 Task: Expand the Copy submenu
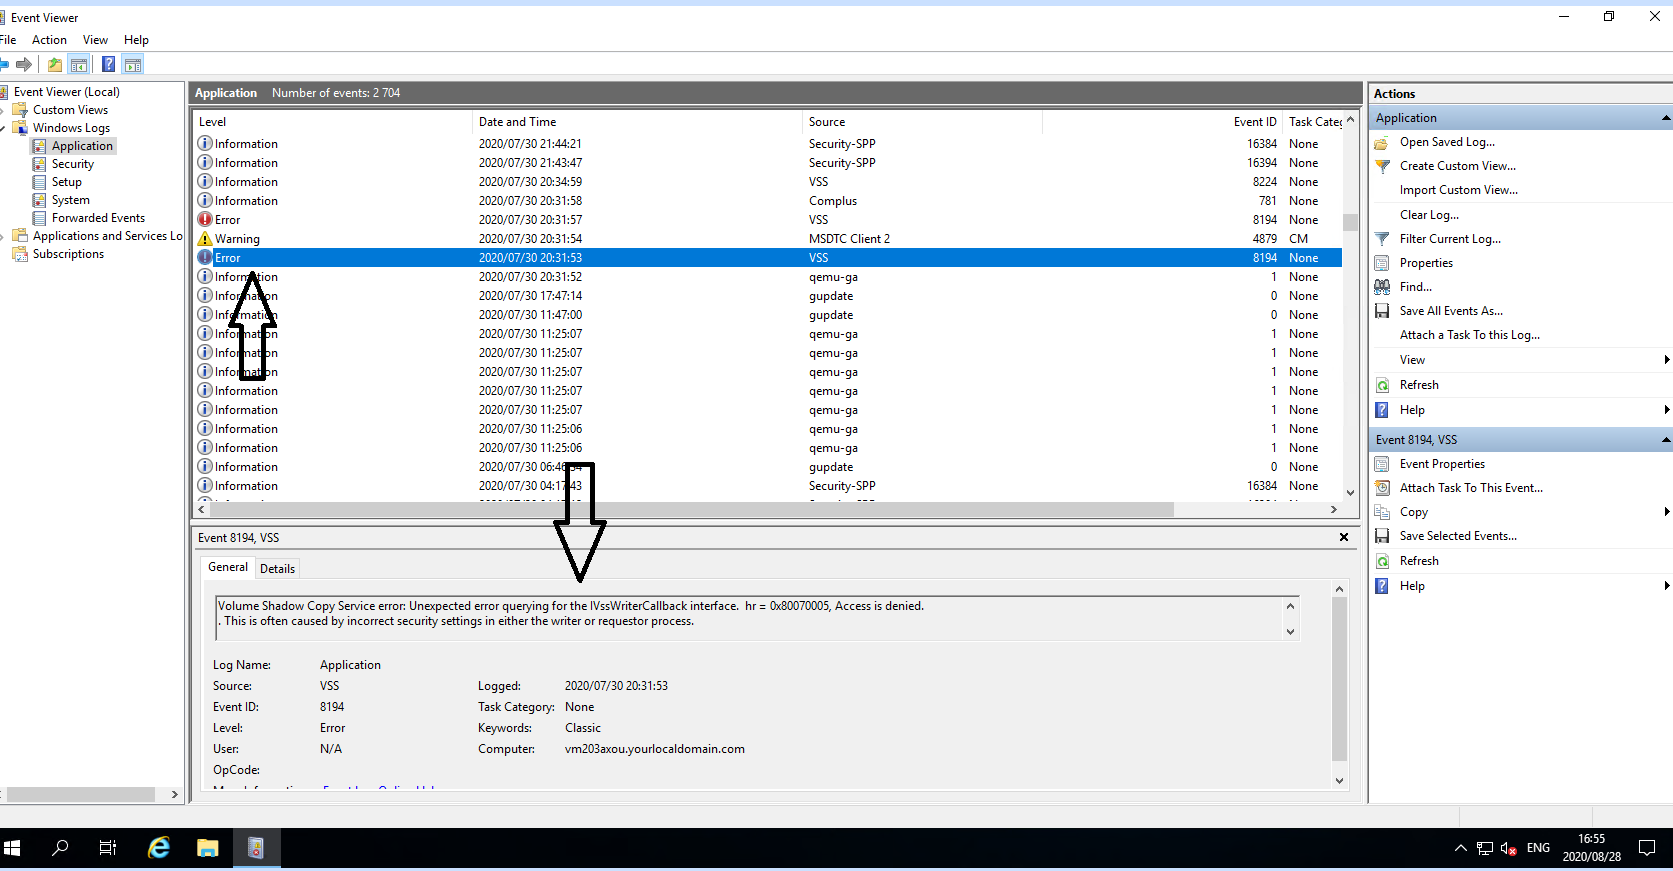1666,512
